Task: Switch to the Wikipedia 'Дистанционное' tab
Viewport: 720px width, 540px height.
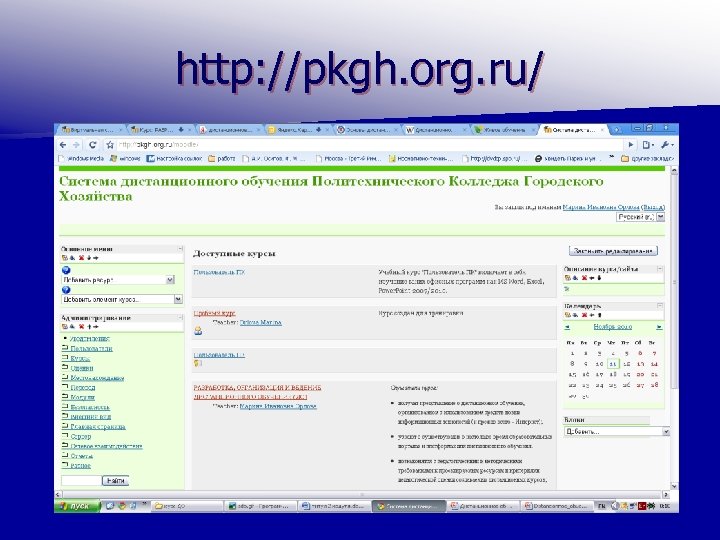Action: 434,130
